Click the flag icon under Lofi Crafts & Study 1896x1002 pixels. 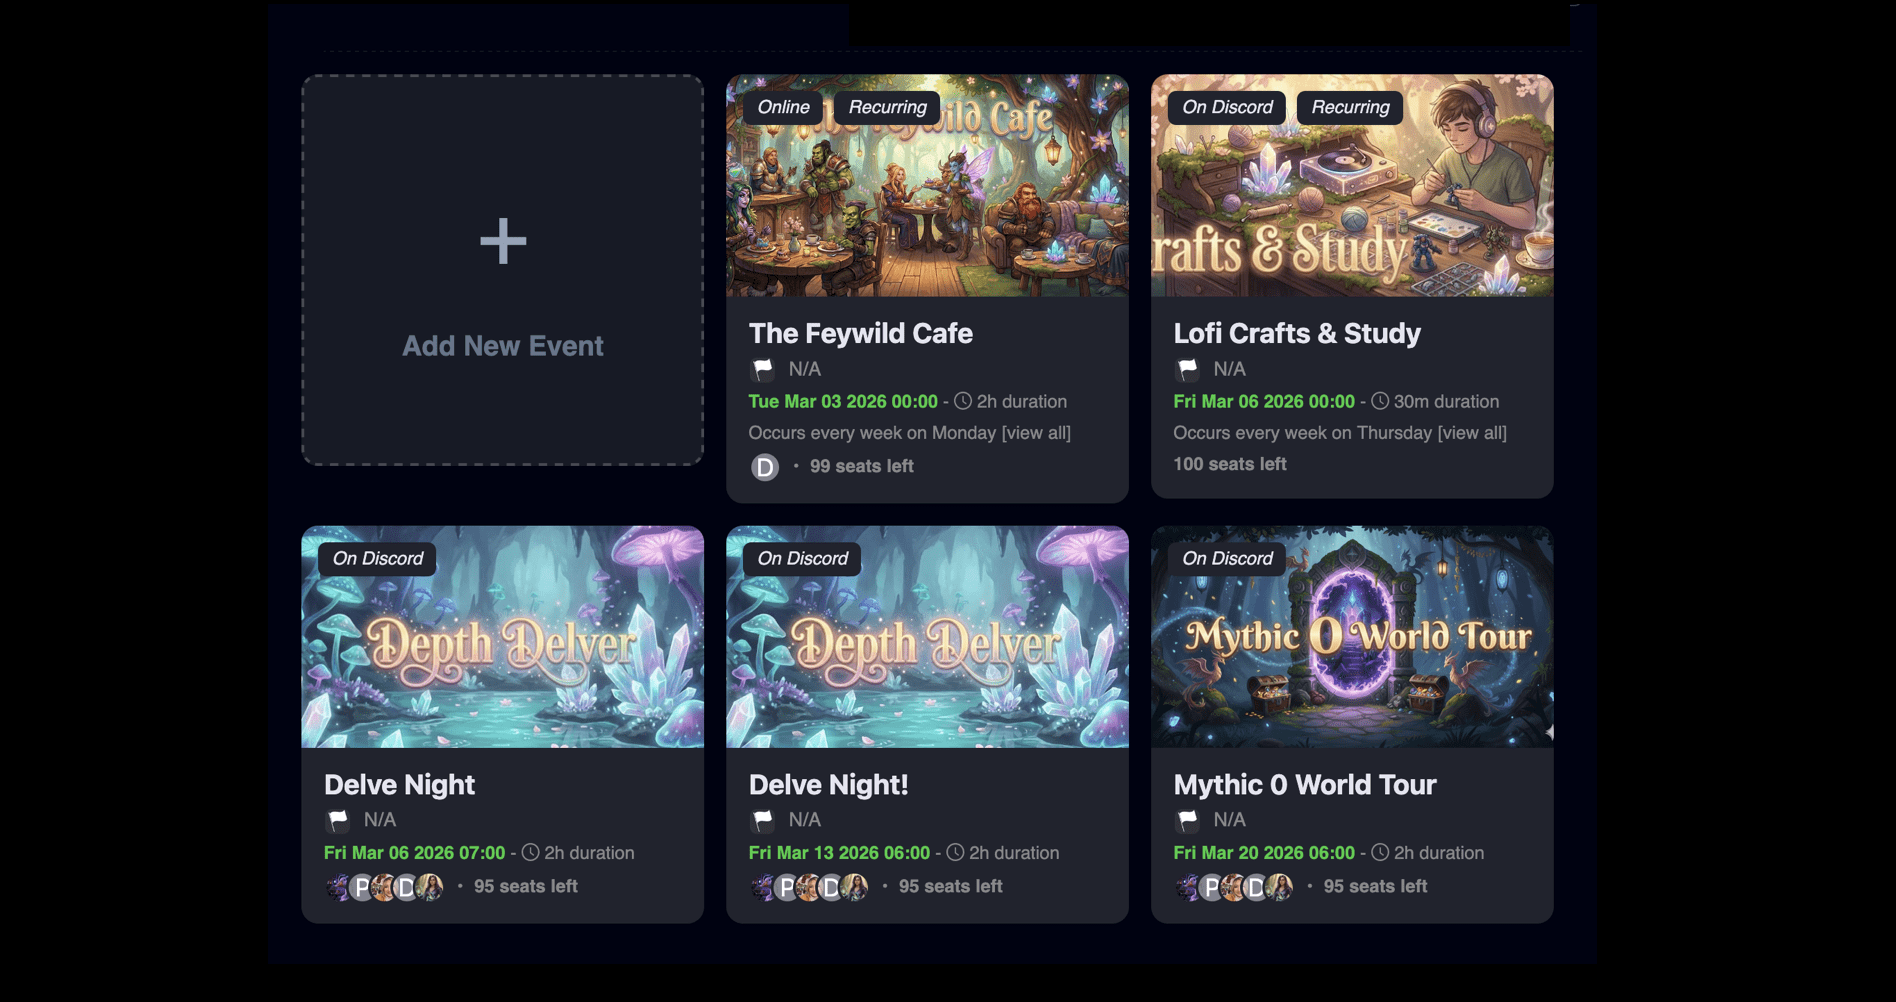(1188, 369)
